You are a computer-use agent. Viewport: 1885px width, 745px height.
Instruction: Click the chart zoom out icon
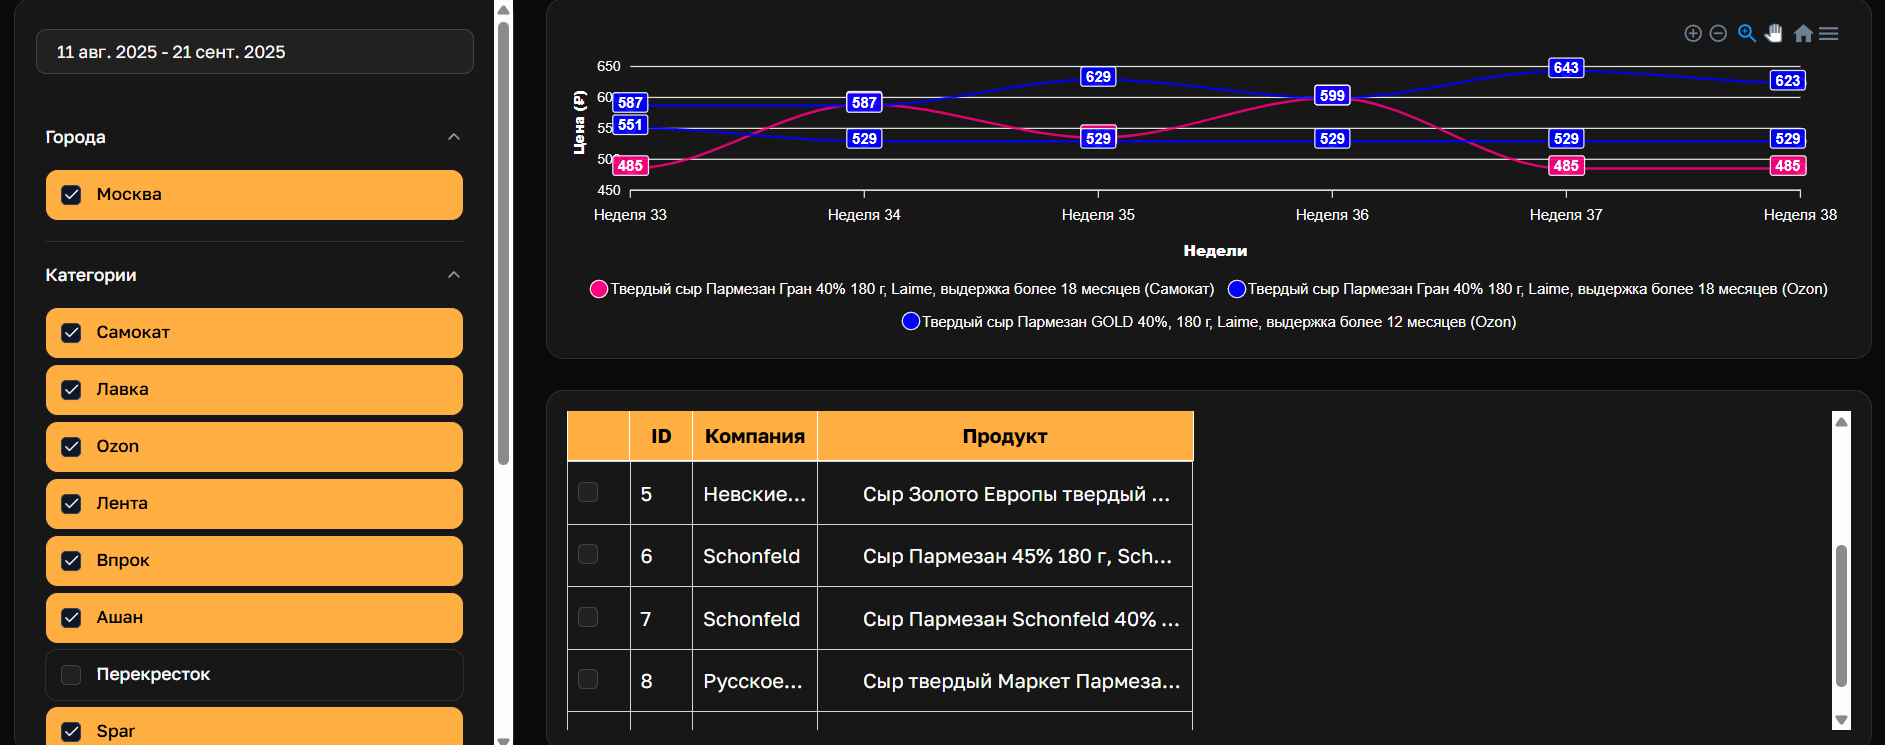coord(1718,34)
